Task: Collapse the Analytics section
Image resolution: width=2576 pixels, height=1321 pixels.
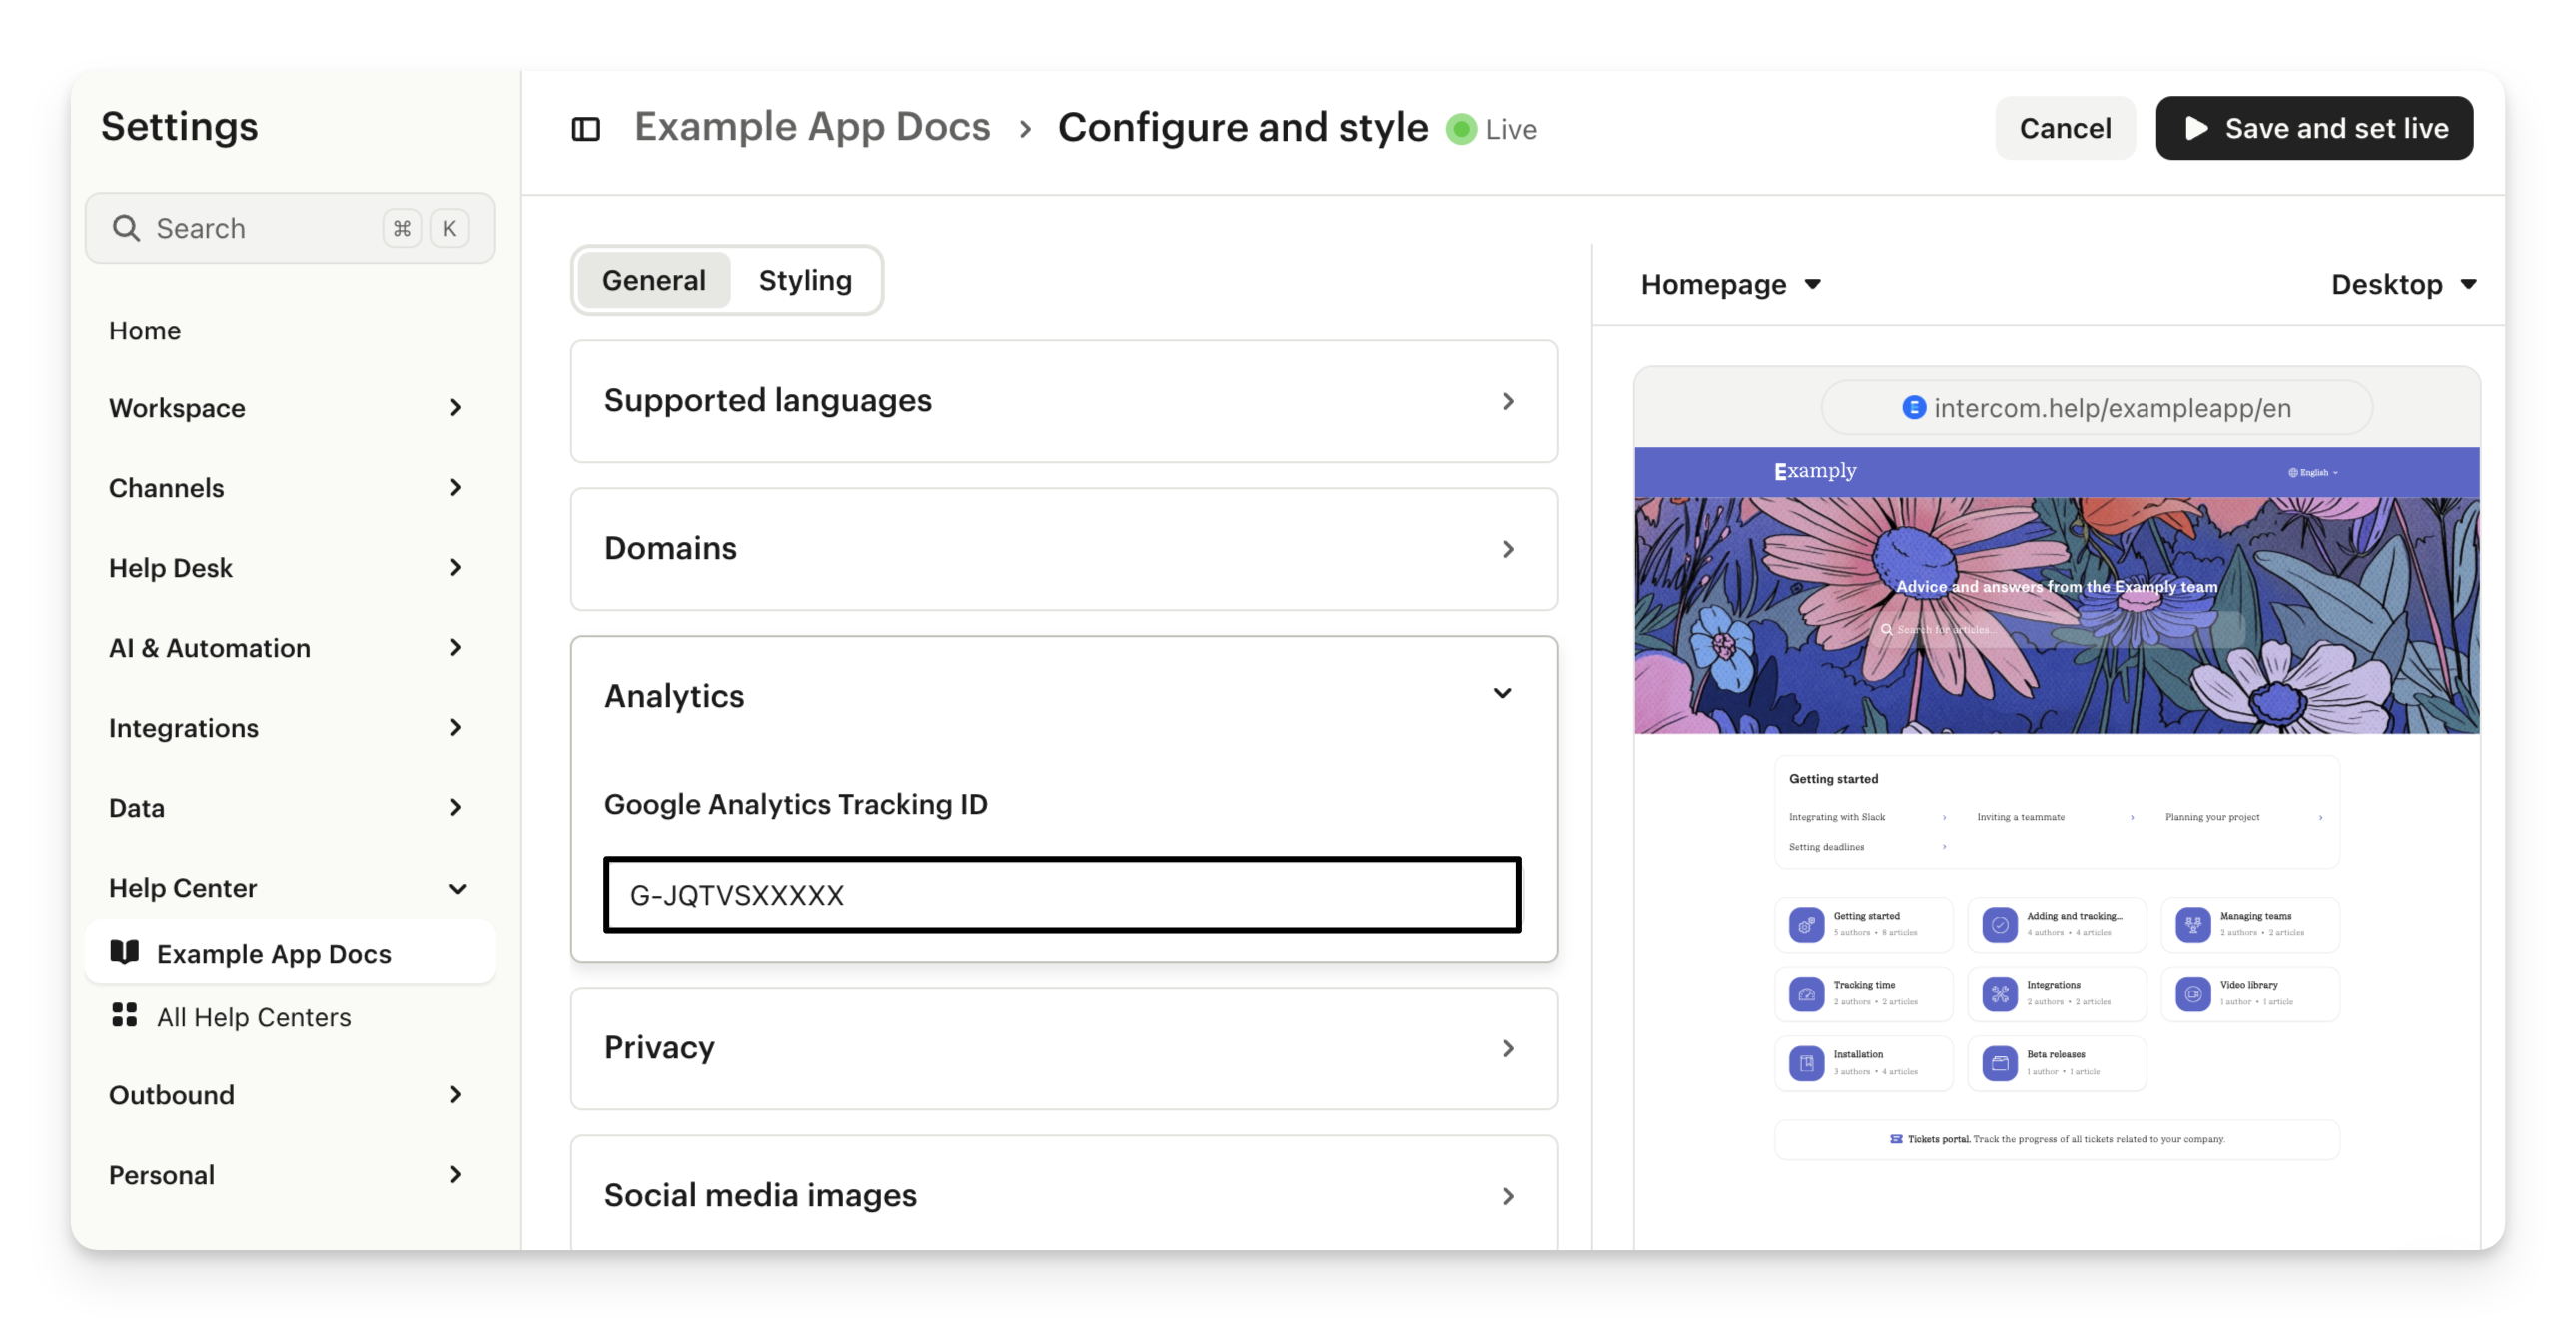Action: 1502,694
